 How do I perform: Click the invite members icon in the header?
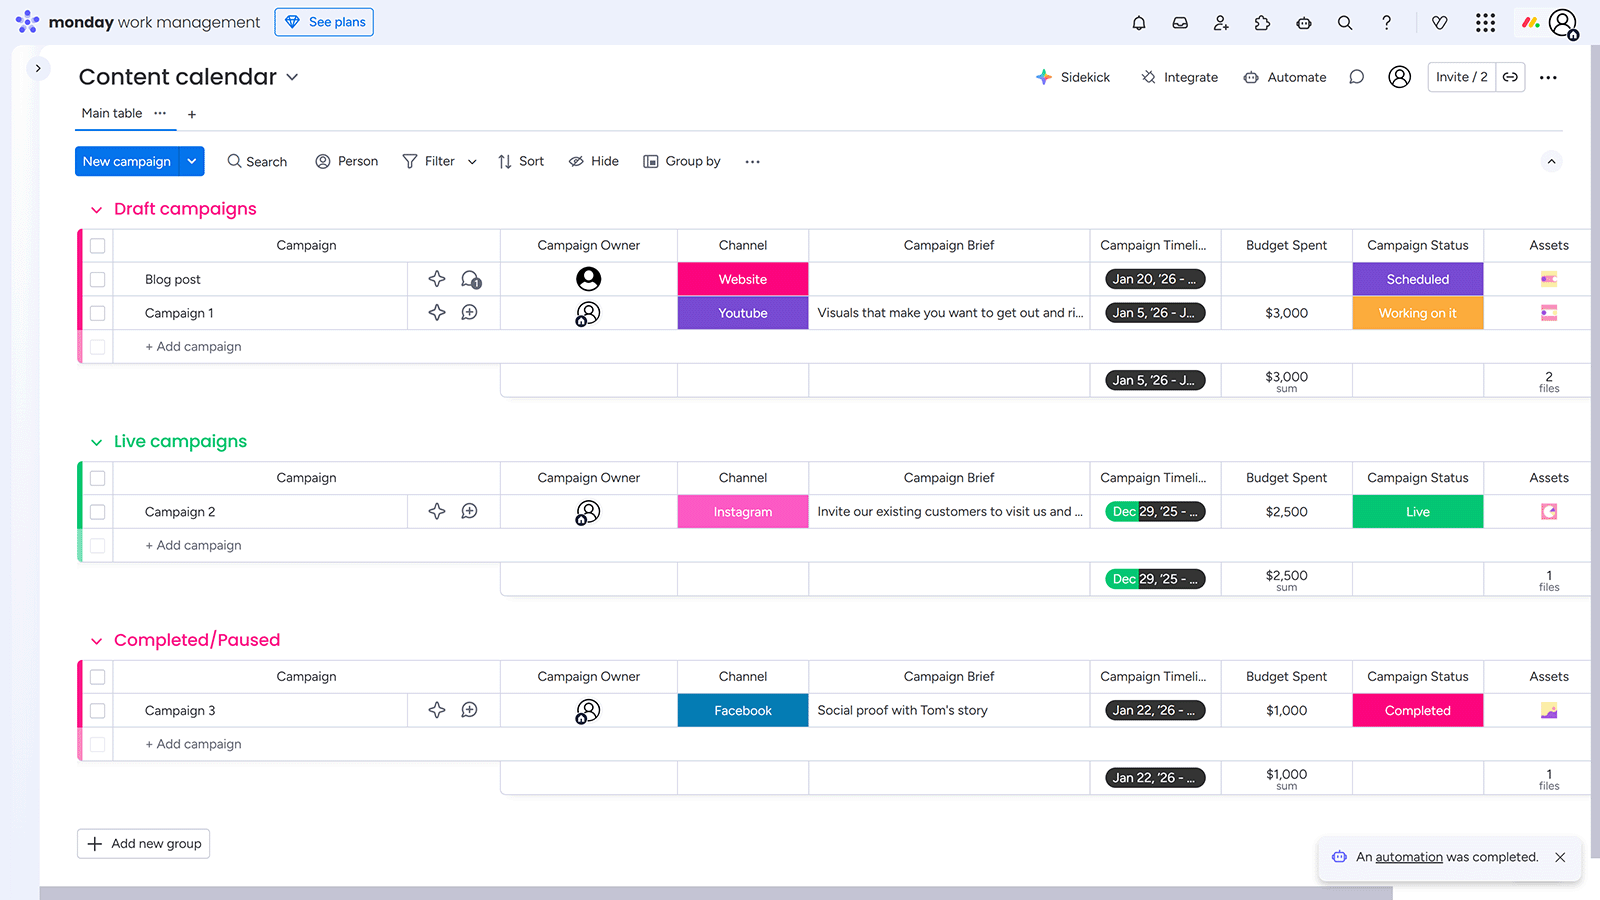(x=1221, y=22)
